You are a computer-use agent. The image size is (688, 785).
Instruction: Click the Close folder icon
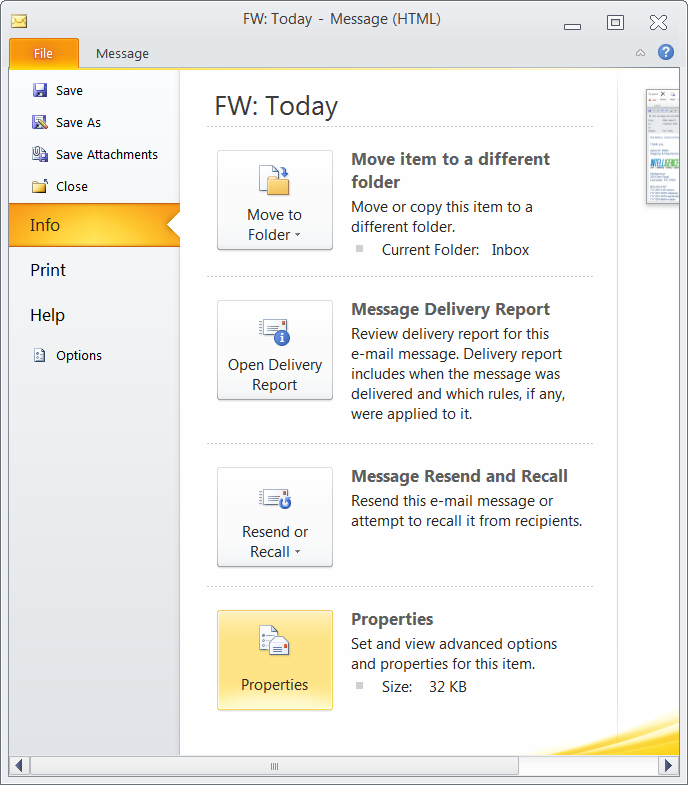tap(40, 186)
